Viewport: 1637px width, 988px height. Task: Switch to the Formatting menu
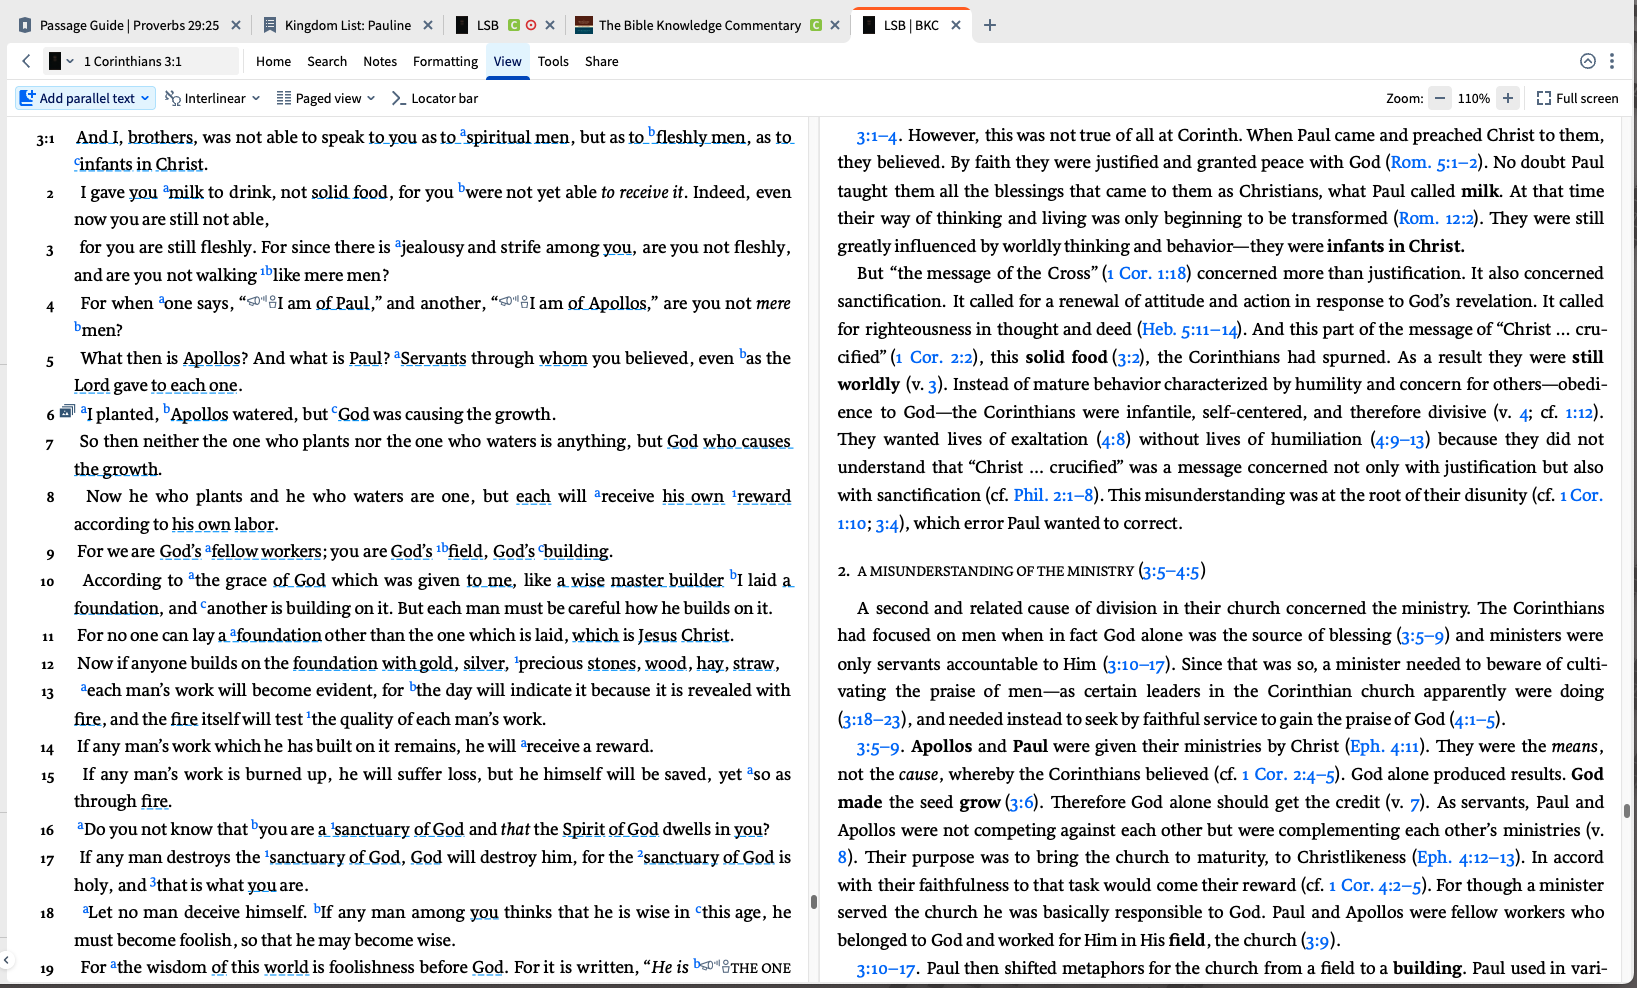(x=444, y=61)
